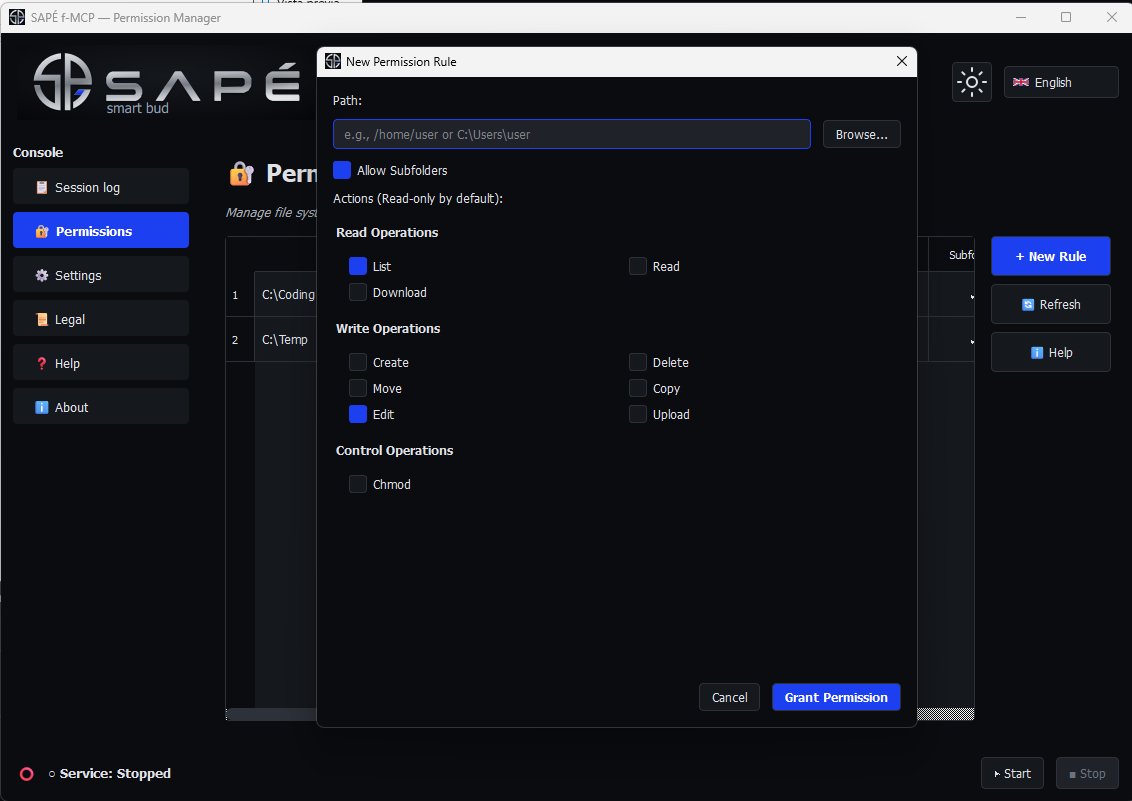Click the dialog's SAPÉ title bar icon
The image size is (1132, 801).
[x=333, y=61]
